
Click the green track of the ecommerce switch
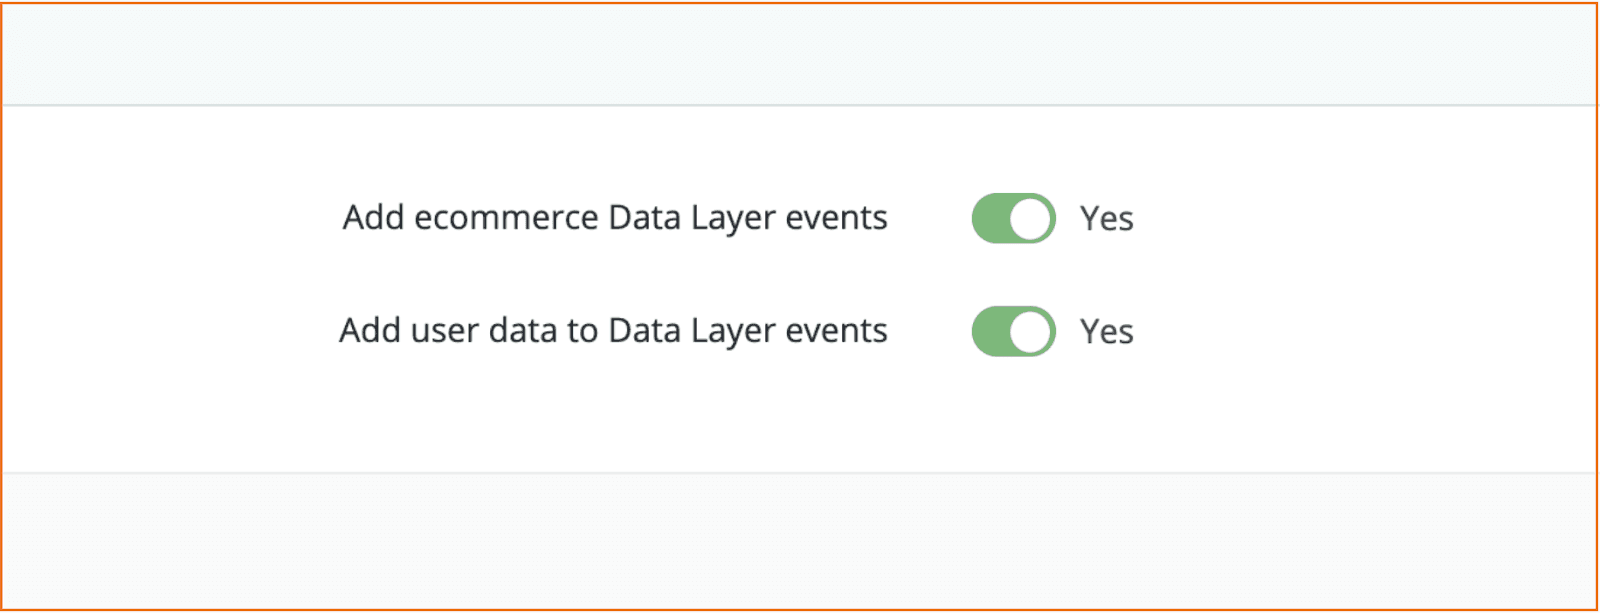coord(990,218)
